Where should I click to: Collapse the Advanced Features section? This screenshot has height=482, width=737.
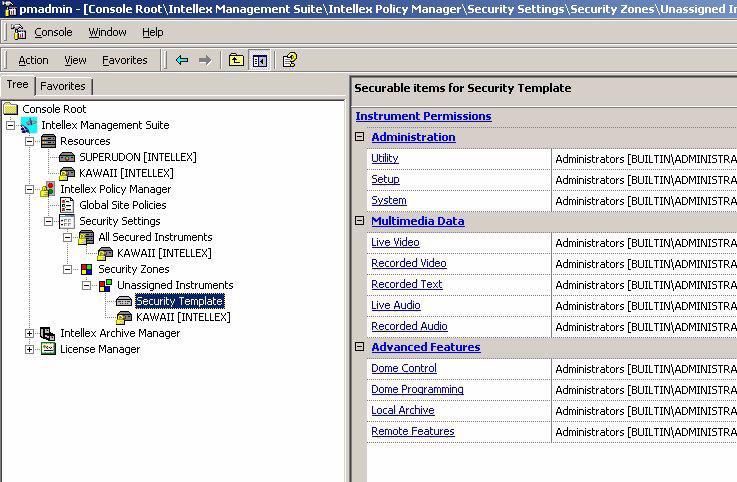pyautogui.click(x=360, y=347)
